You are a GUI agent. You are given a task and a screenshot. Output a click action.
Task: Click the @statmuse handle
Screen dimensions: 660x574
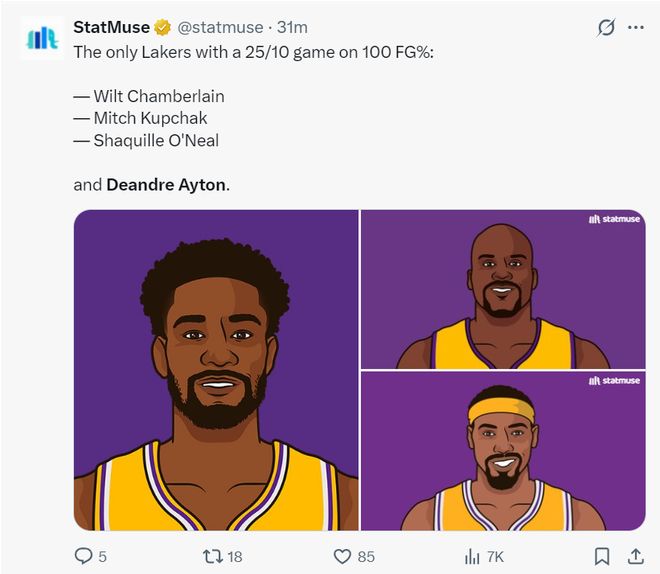pyautogui.click(x=220, y=27)
